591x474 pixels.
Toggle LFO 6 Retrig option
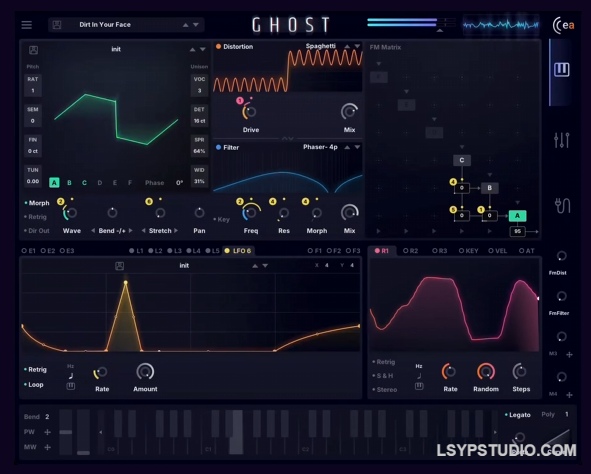pyautogui.click(x=35, y=370)
